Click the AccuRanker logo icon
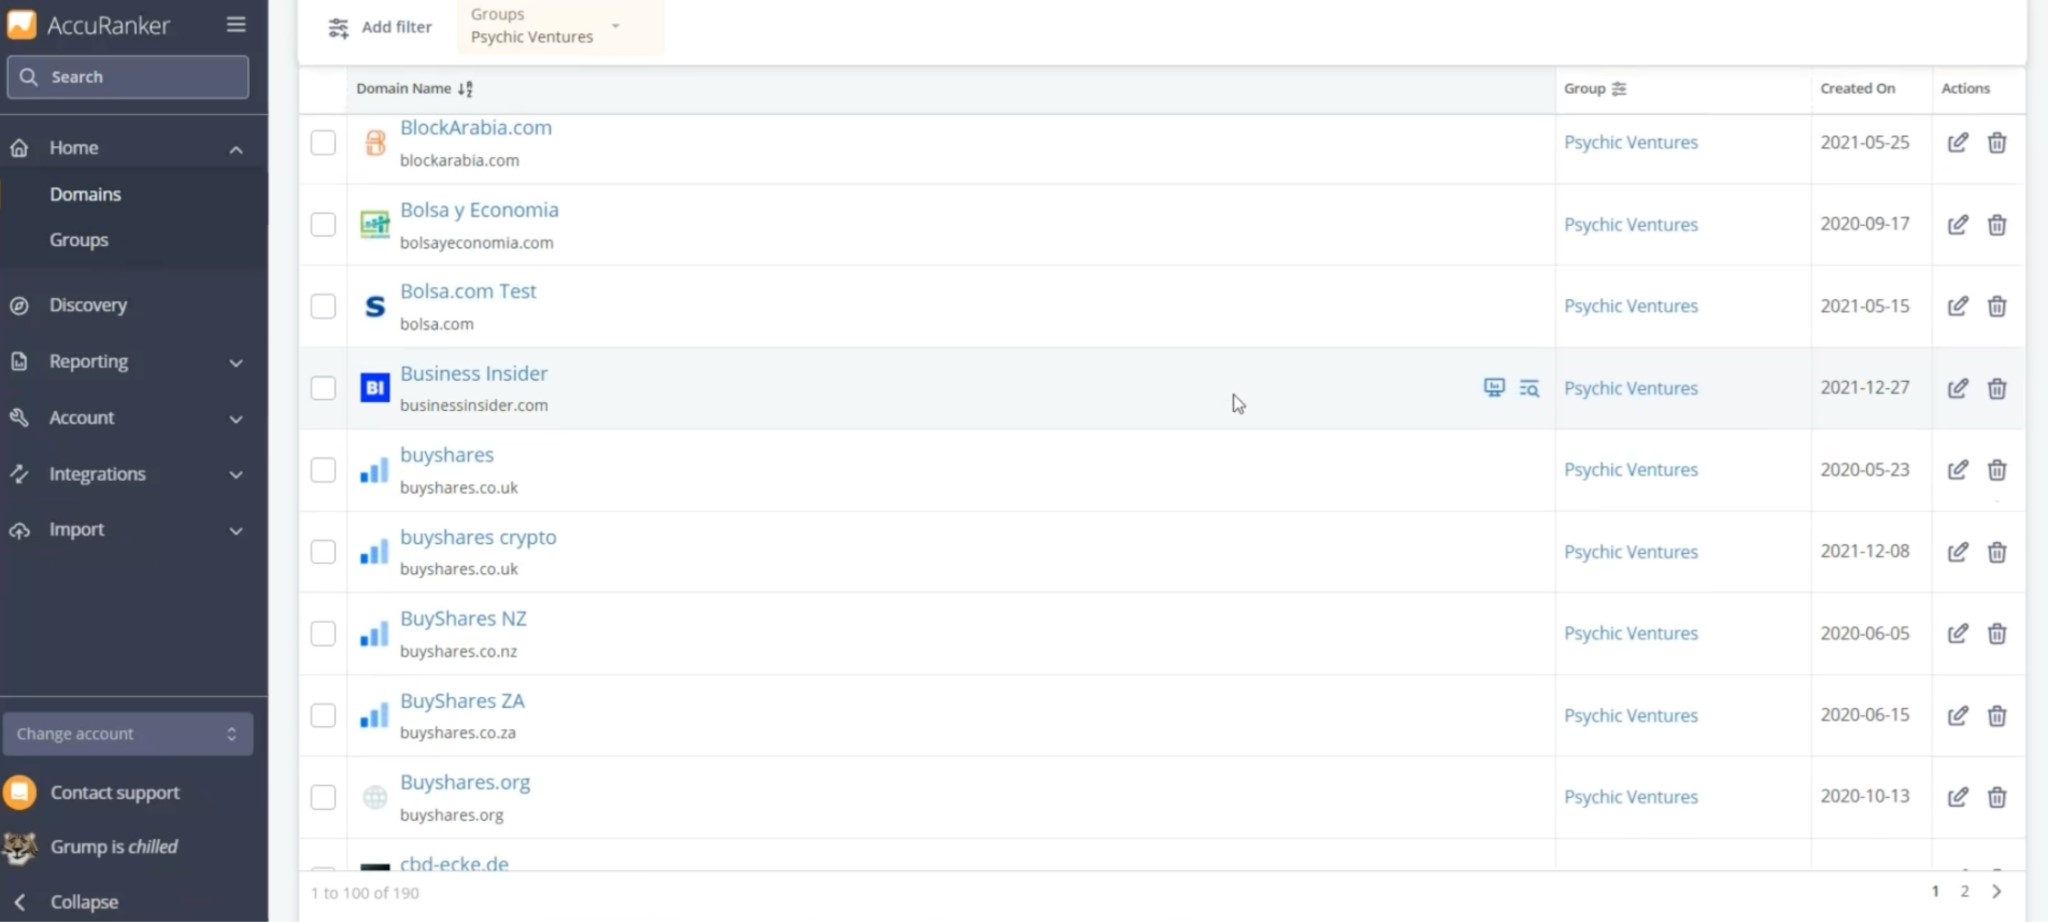The image size is (2048, 922). (x=21, y=24)
